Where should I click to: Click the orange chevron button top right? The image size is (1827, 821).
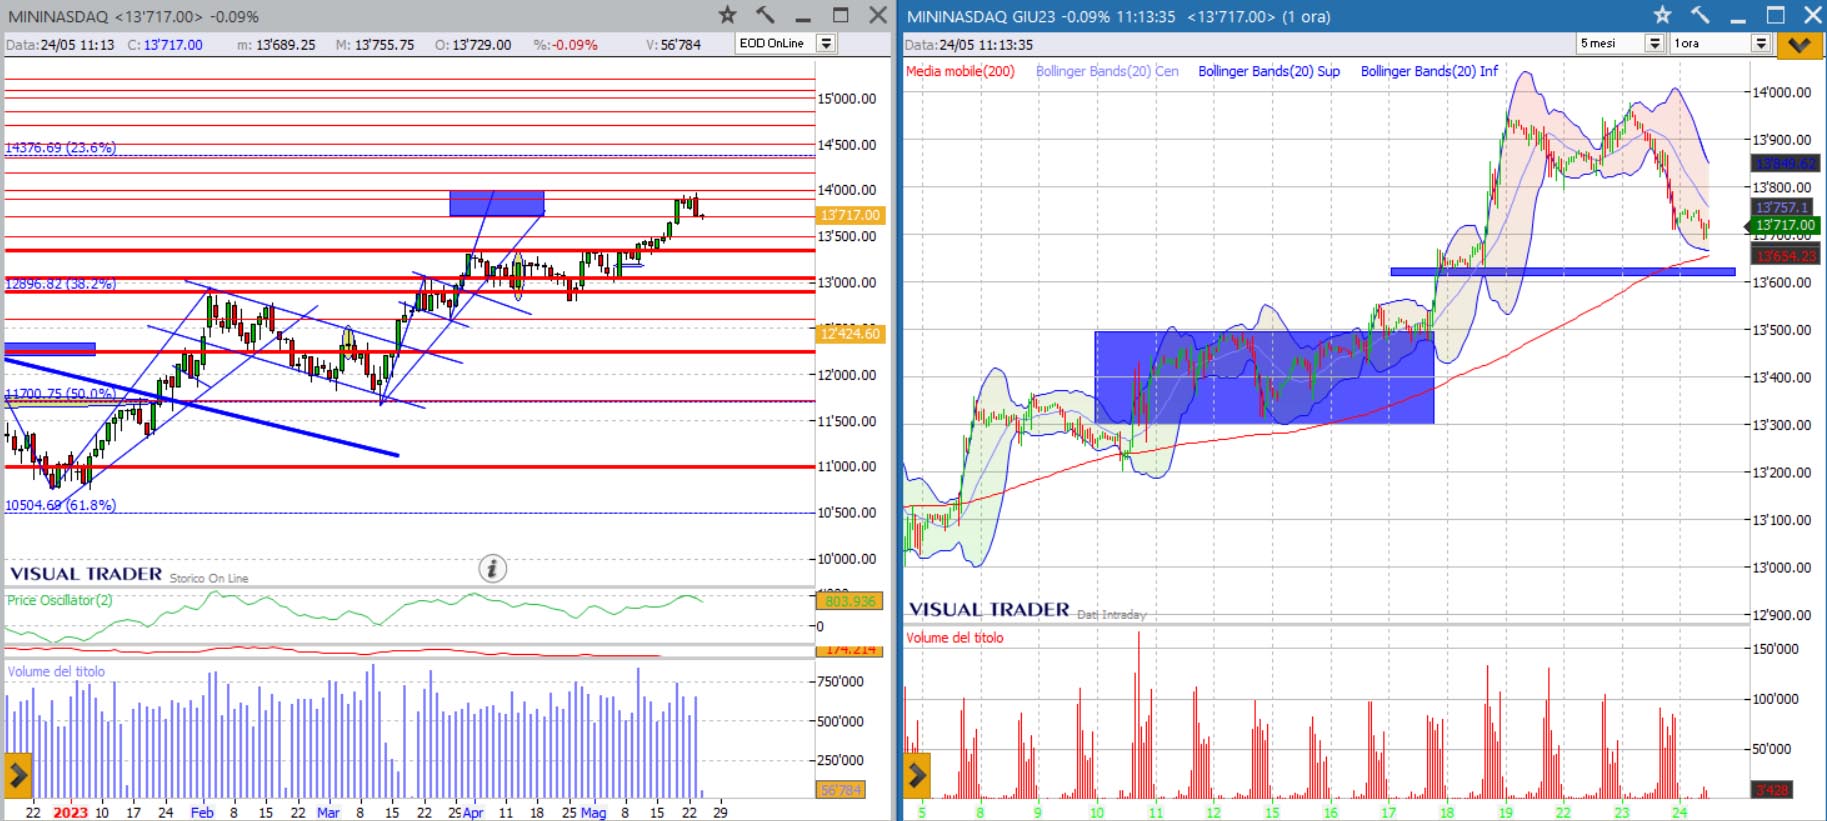1799,44
